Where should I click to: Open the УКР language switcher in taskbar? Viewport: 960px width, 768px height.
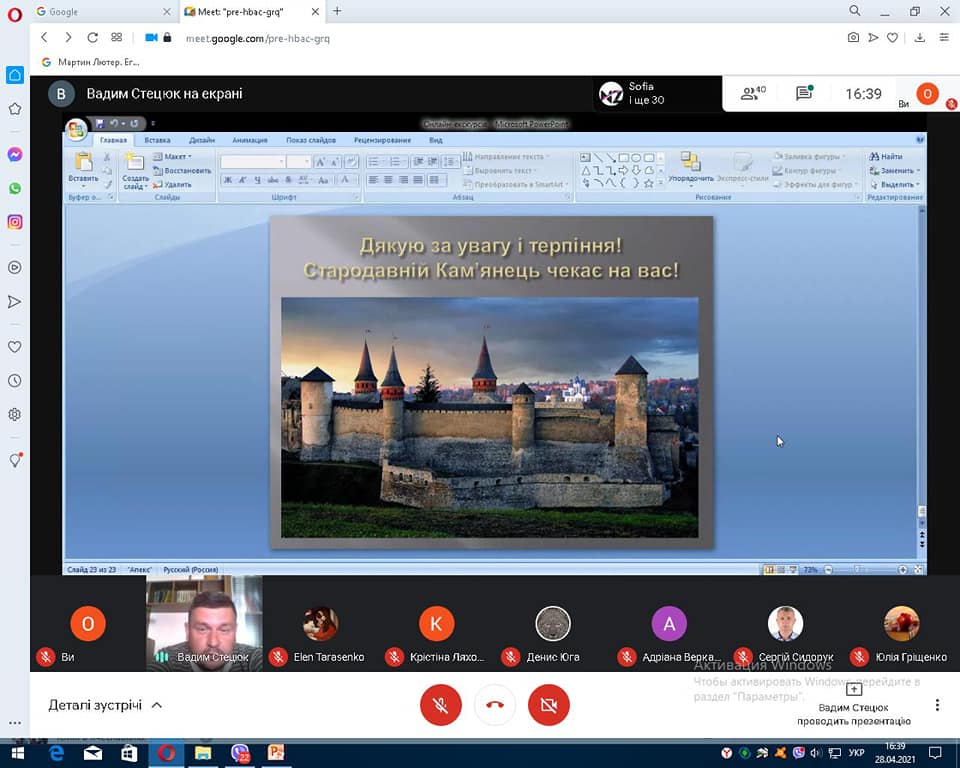pos(856,753)
